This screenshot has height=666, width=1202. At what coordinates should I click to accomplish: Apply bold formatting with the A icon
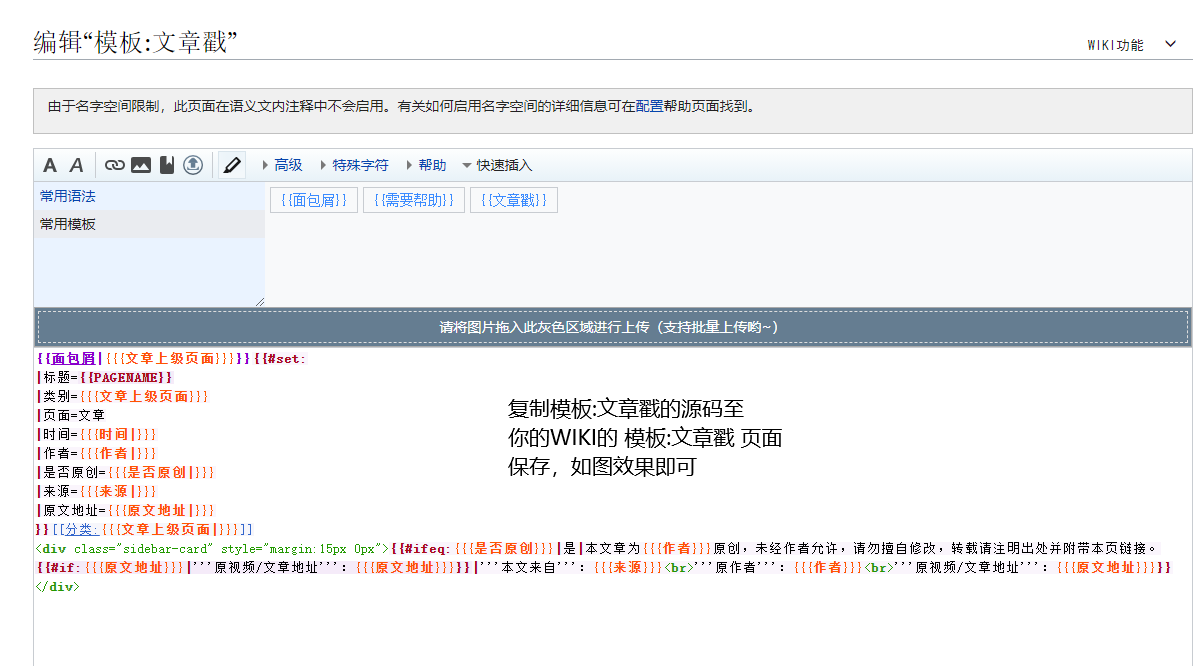[50, 166]
